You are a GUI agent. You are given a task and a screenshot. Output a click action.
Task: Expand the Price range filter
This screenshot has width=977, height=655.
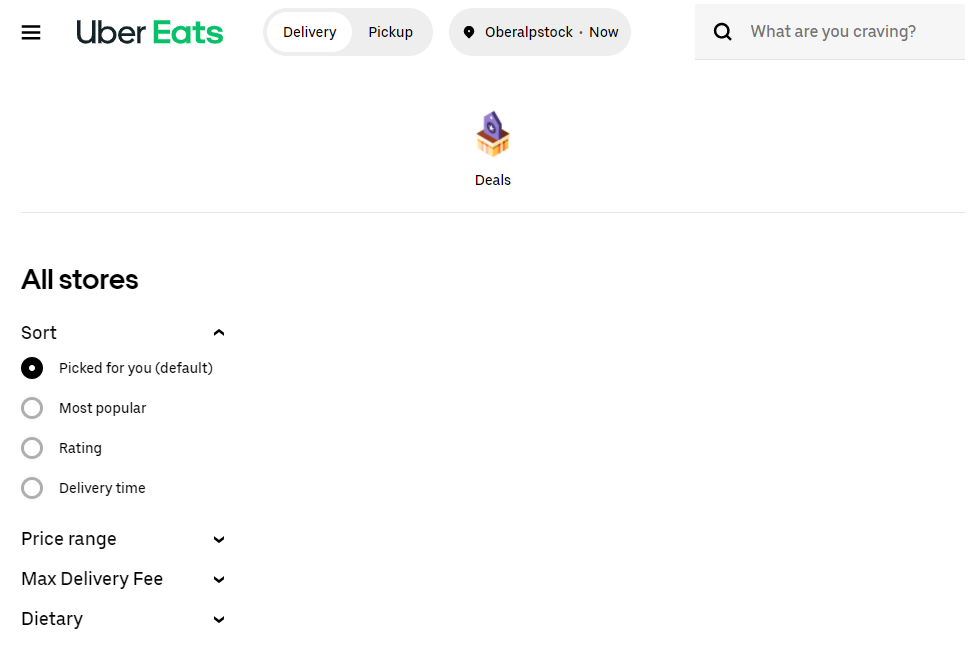(123, 539)
